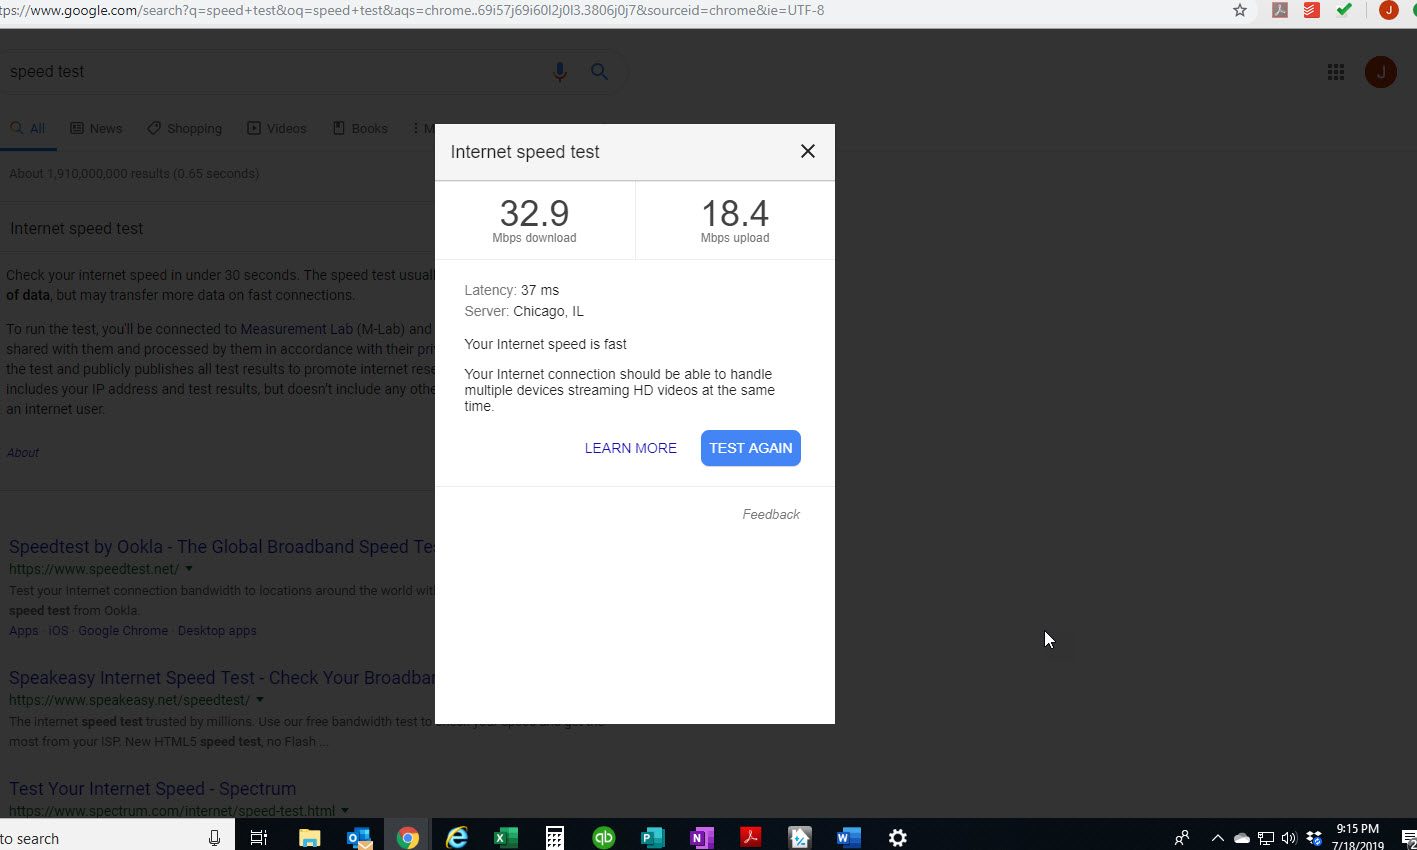1417x850 pixels.
Task: Click the green checkmark extension icon
Action: point(1344,11)
